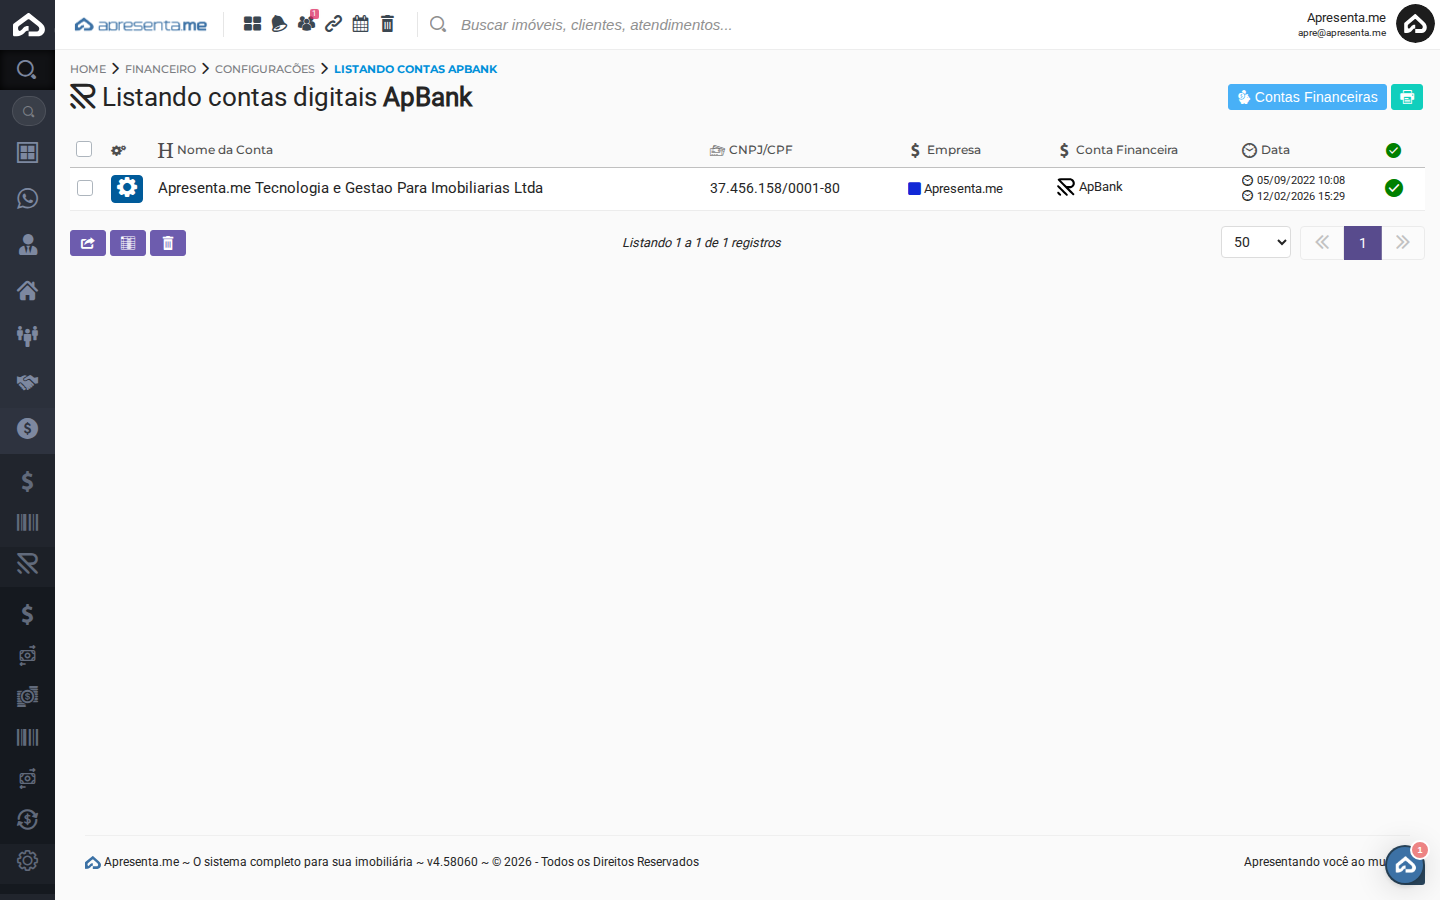
Task: Click the link icon in top toolbar
Action: click(x=333, y=22)
